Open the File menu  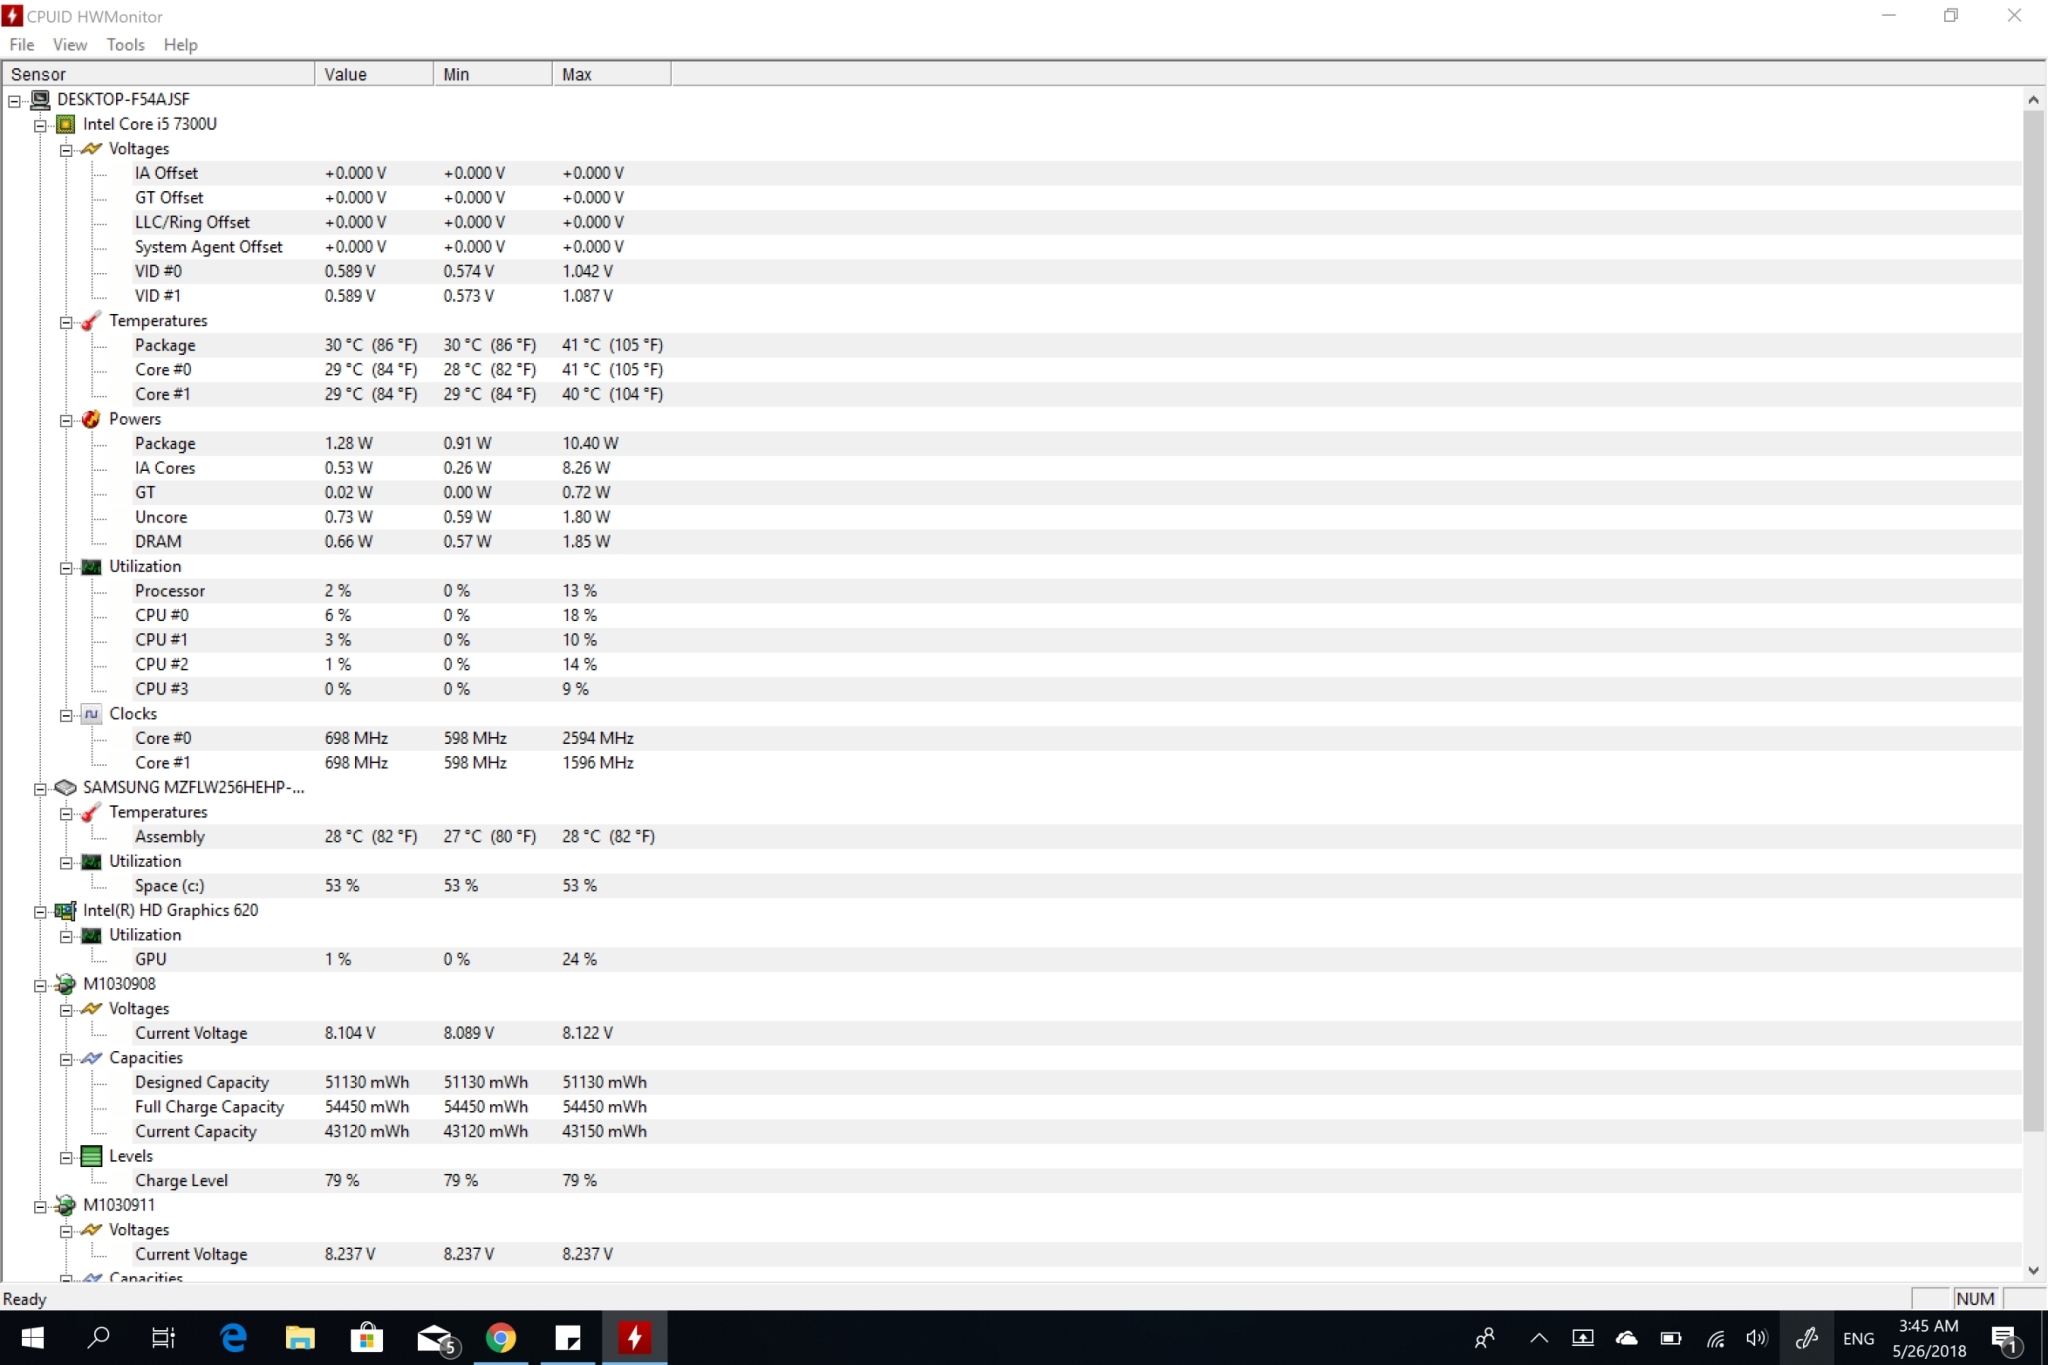[x=22, y=45]
